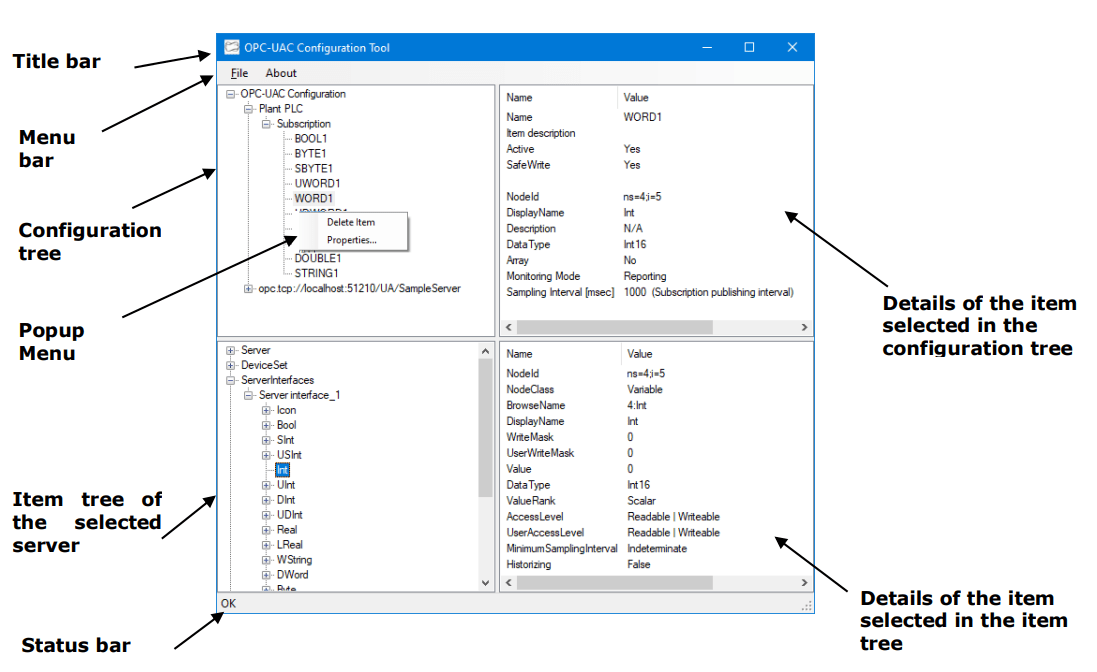Image resolution: width=1097 pixels, height=672 pixels.
Task: Expand the Bool node
Action: click(x=266, y=425)
